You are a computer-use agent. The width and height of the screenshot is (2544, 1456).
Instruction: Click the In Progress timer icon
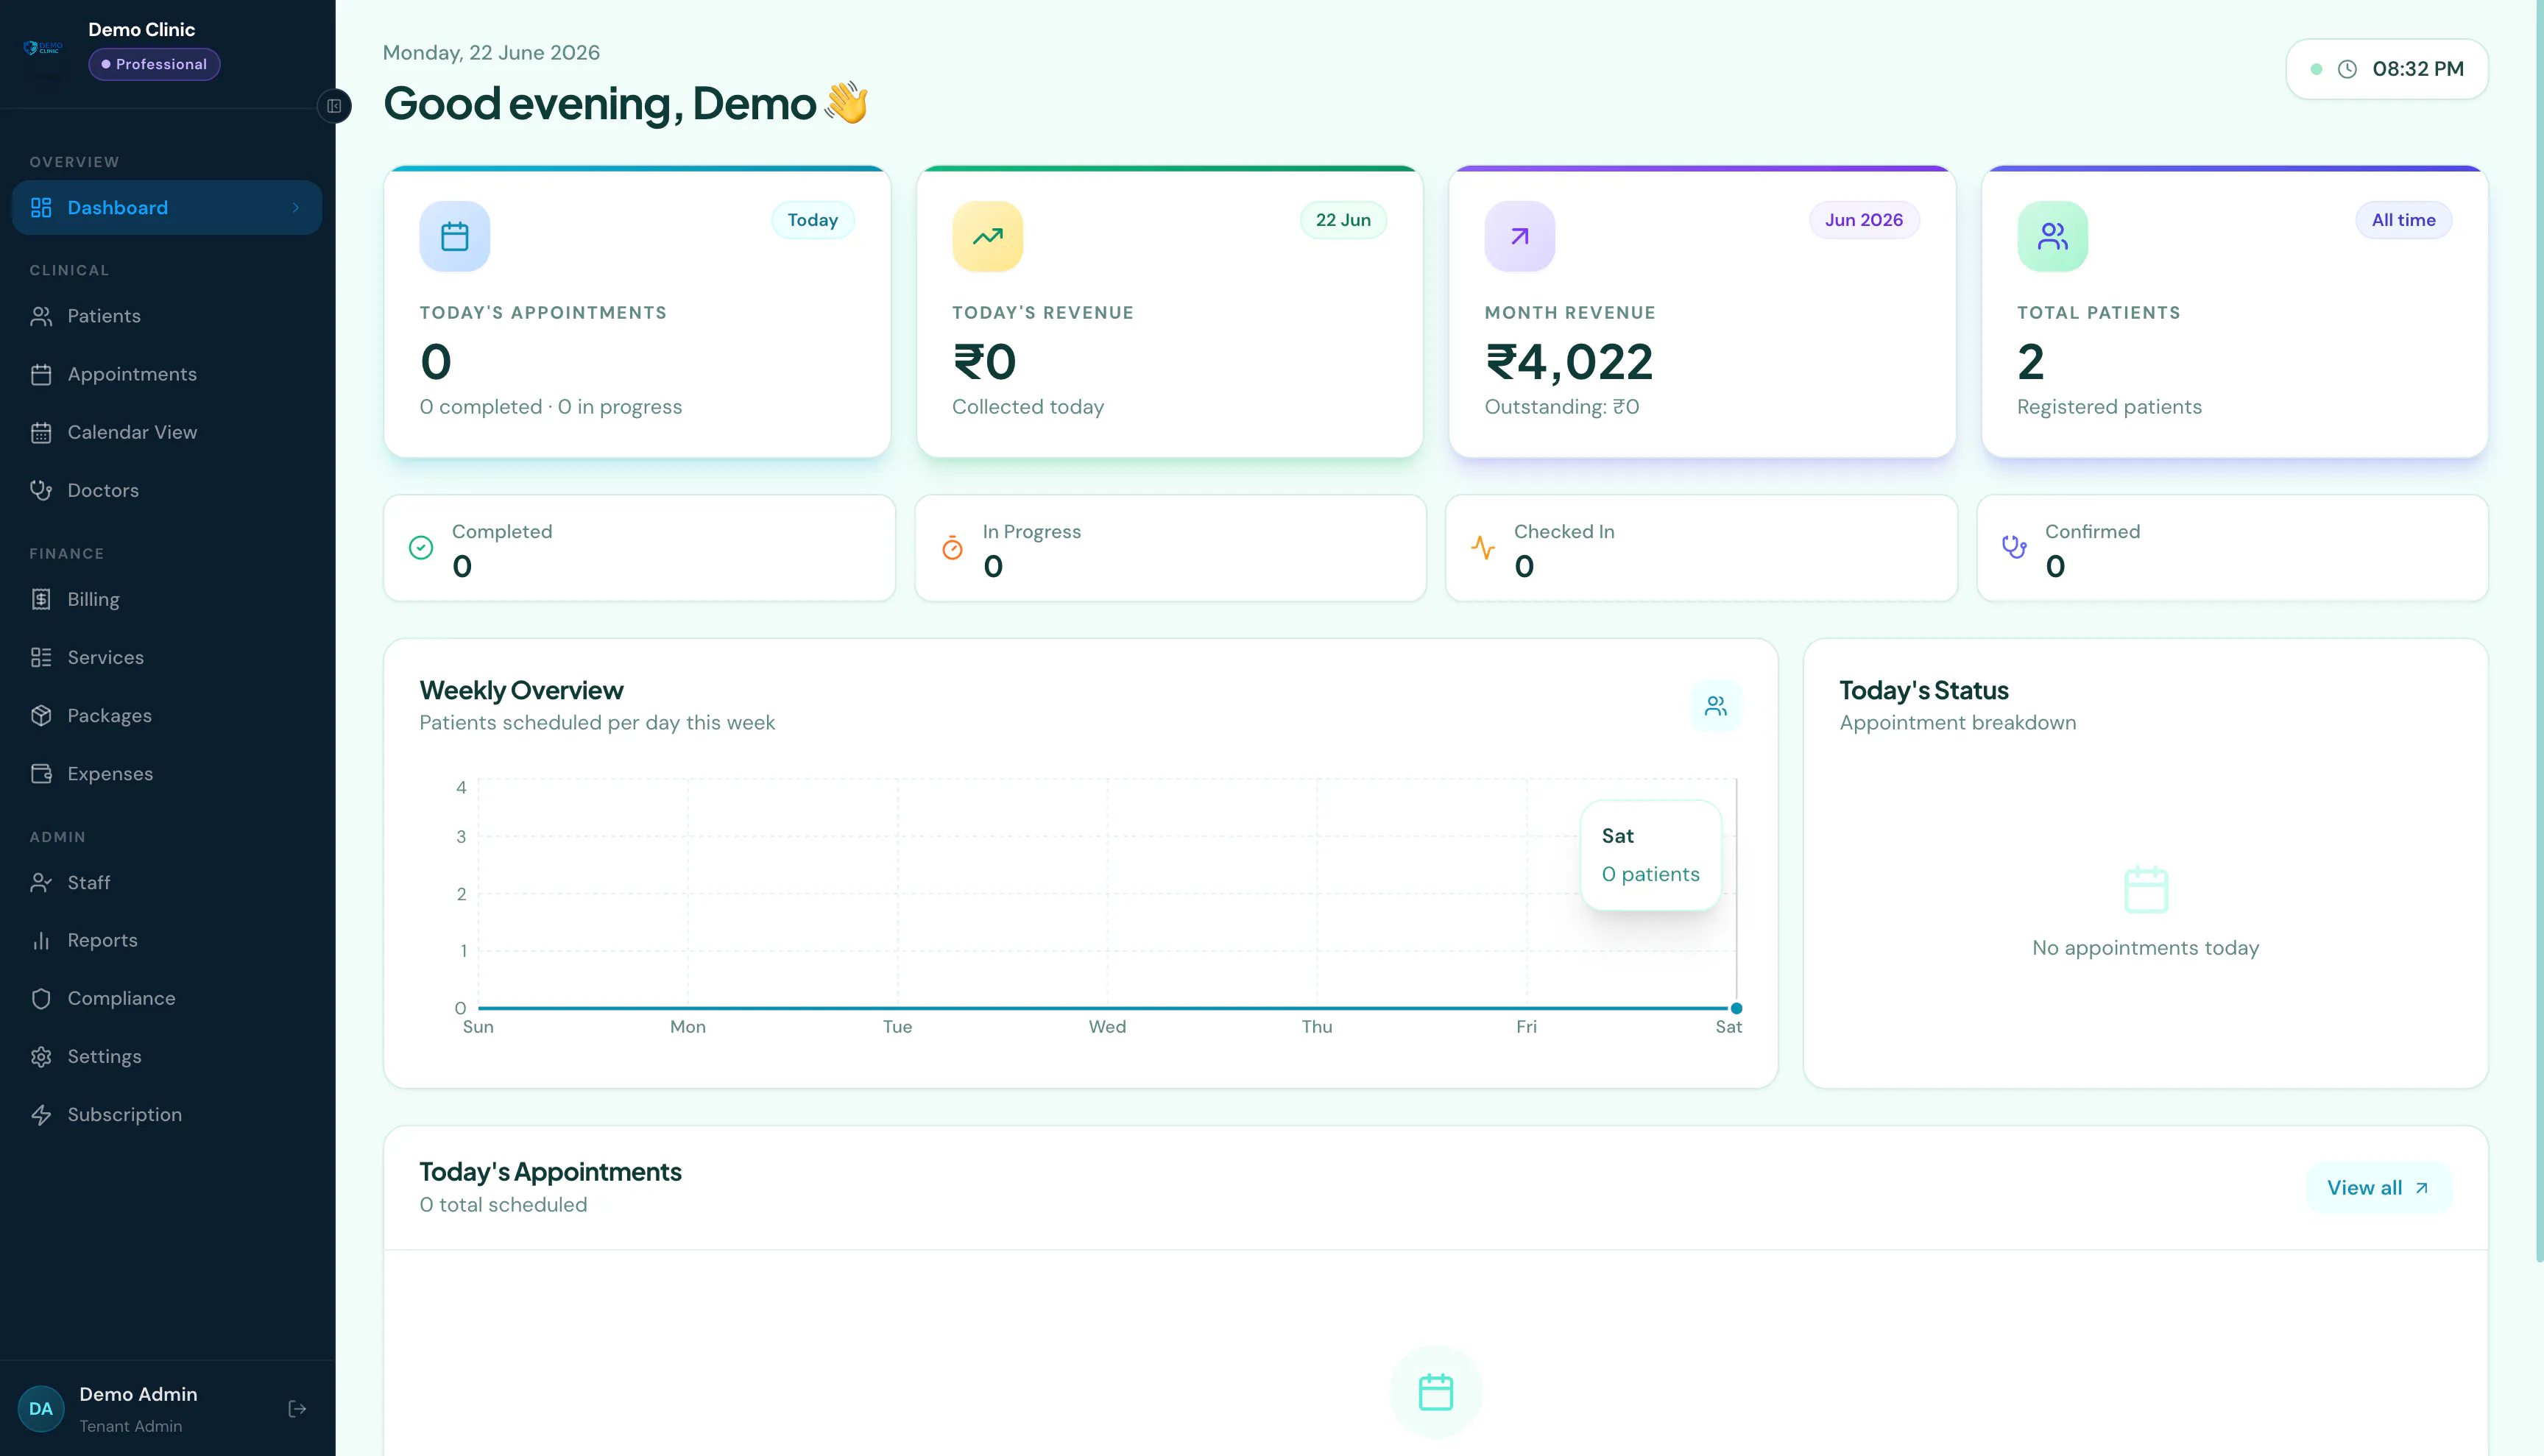pyautogui.click(x=952, y=547)
